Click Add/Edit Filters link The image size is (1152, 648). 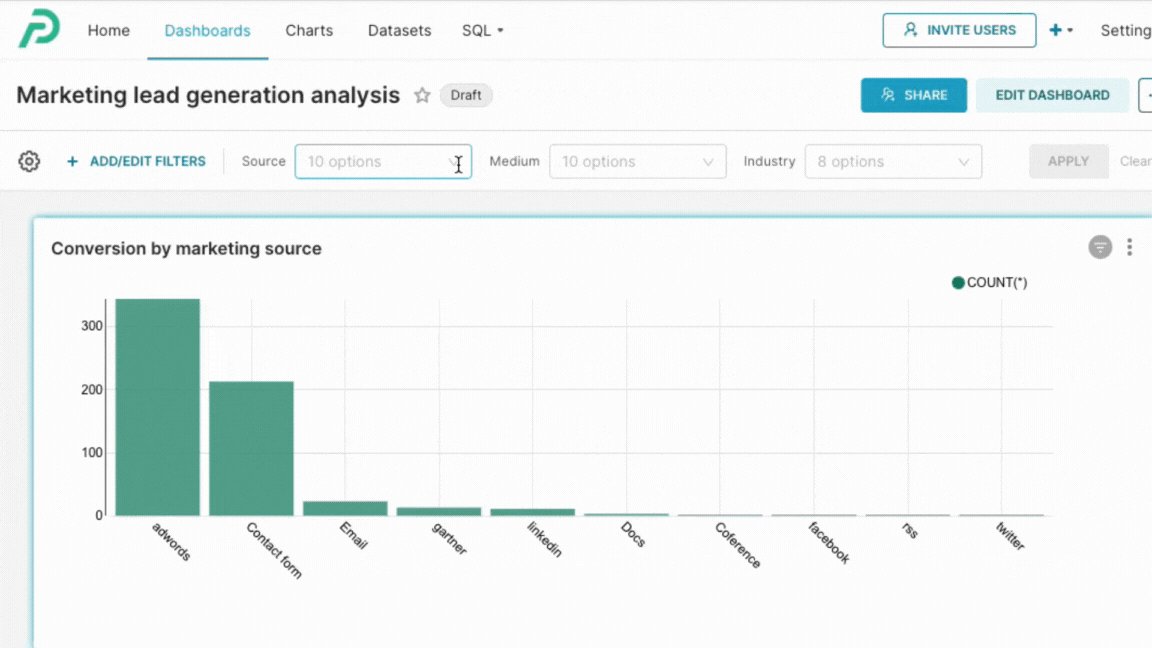137,161
